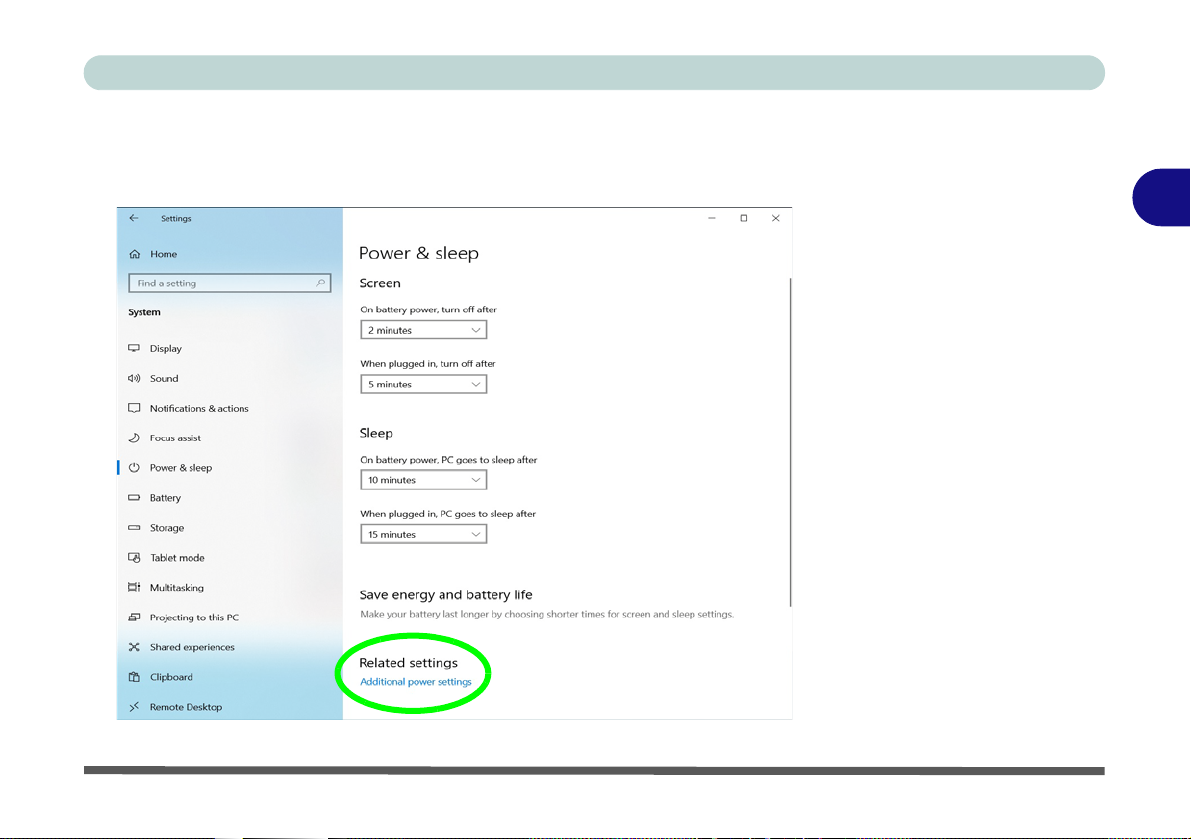This screenshot has width=1191, height=839.
Task: Open plugged-in screen turn-off dropdown (5 minutes)
Action: click(423, 384)
